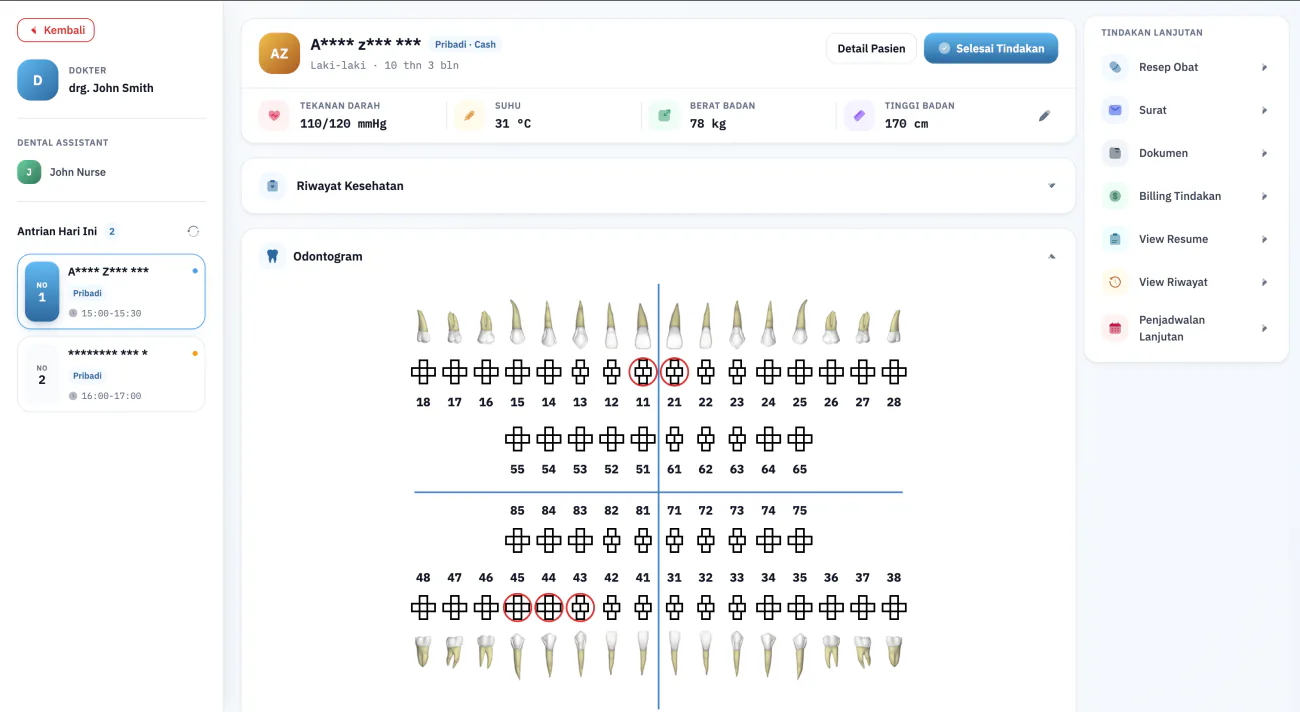Click the John Nurse avatar icon
Screen dimensions: 1300x712
29,172
